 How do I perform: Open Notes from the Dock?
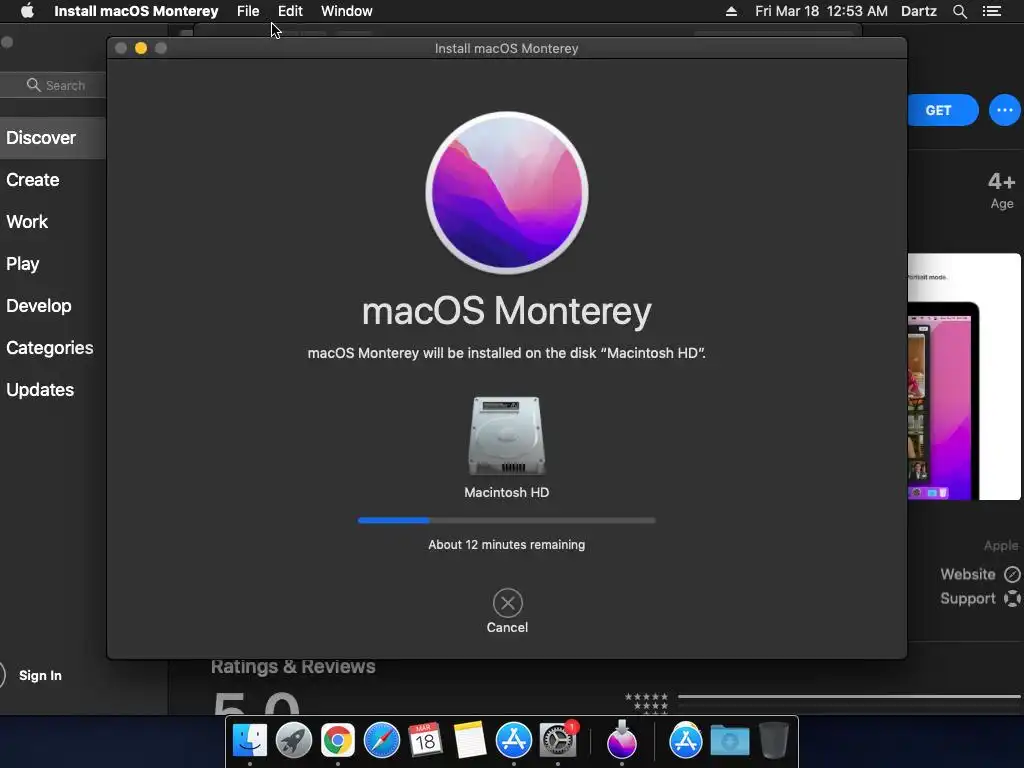tap(470, 741)
